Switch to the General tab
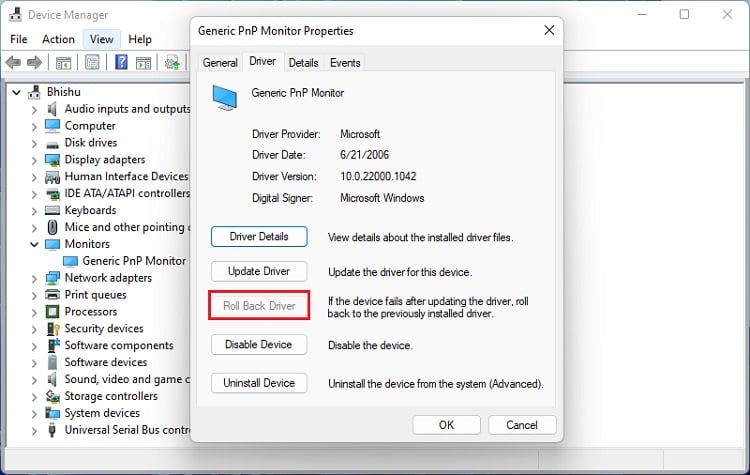The height and width of the screenshot is (475, 750). coord(220,63)
